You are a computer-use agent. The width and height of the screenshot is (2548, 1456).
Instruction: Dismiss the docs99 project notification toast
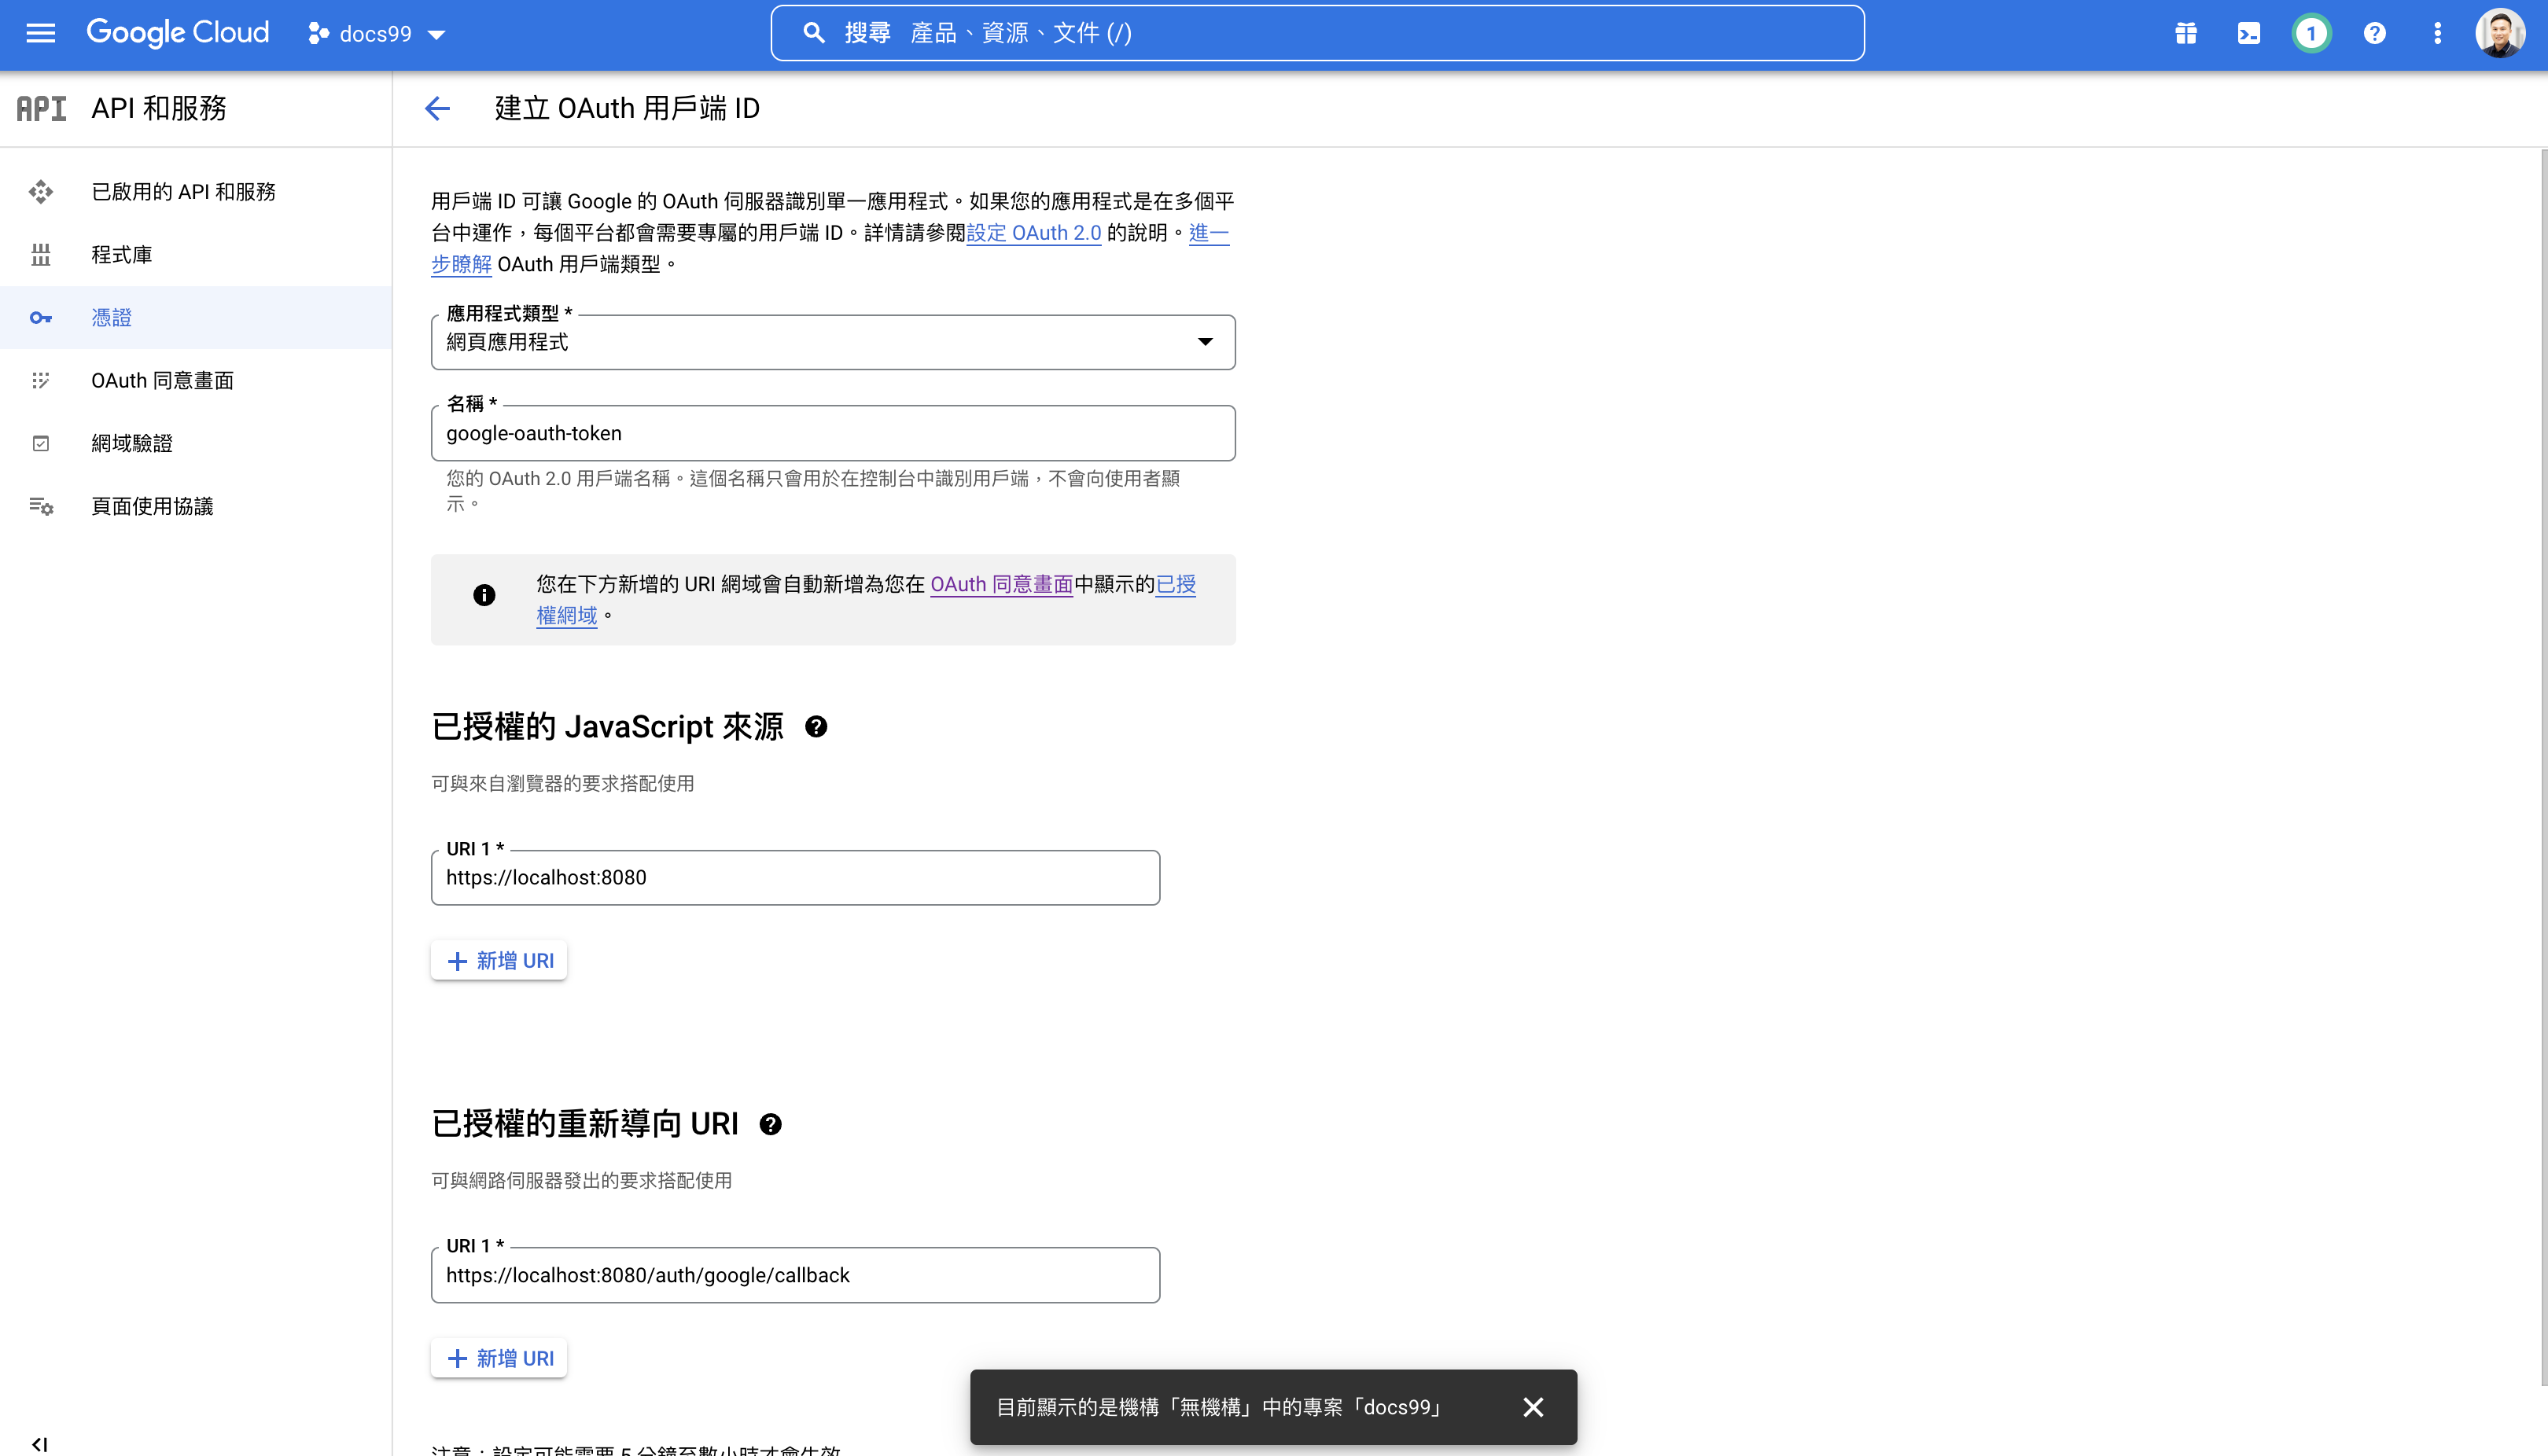(1533, 1407)
